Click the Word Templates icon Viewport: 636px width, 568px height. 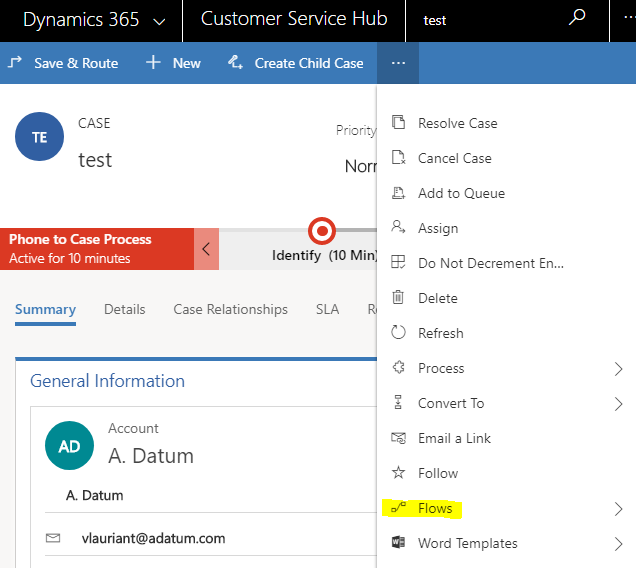click(x=398, y=542)
